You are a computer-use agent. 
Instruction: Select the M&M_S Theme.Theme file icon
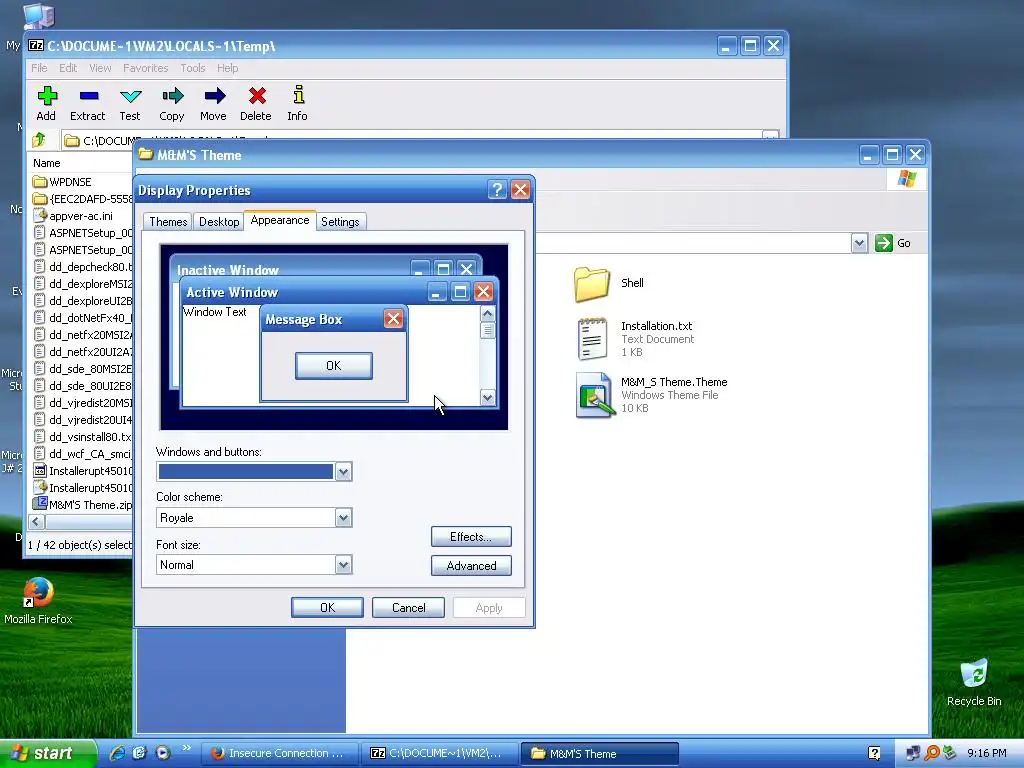[x=594, y=394]
